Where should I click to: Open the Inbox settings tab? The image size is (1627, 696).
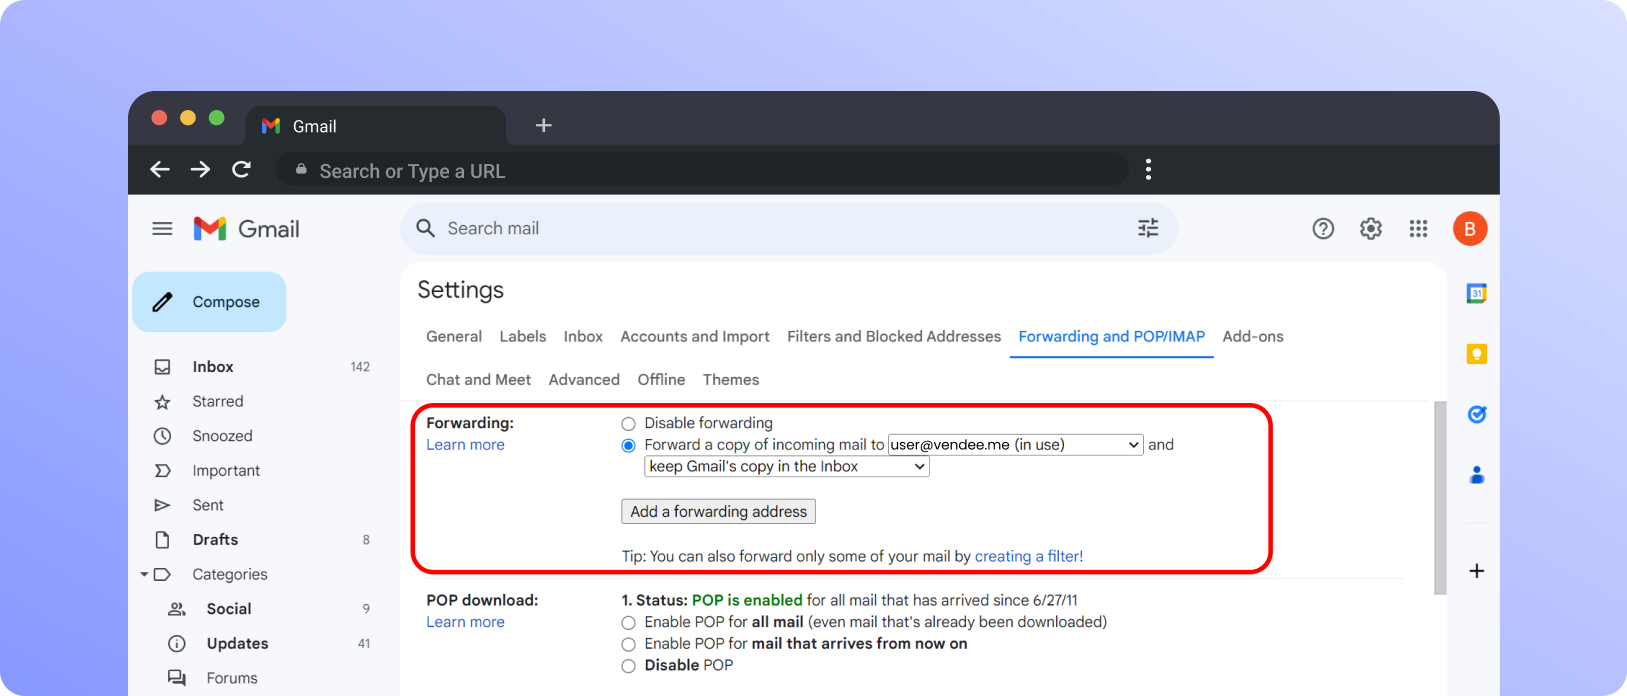tap(583, 337)
